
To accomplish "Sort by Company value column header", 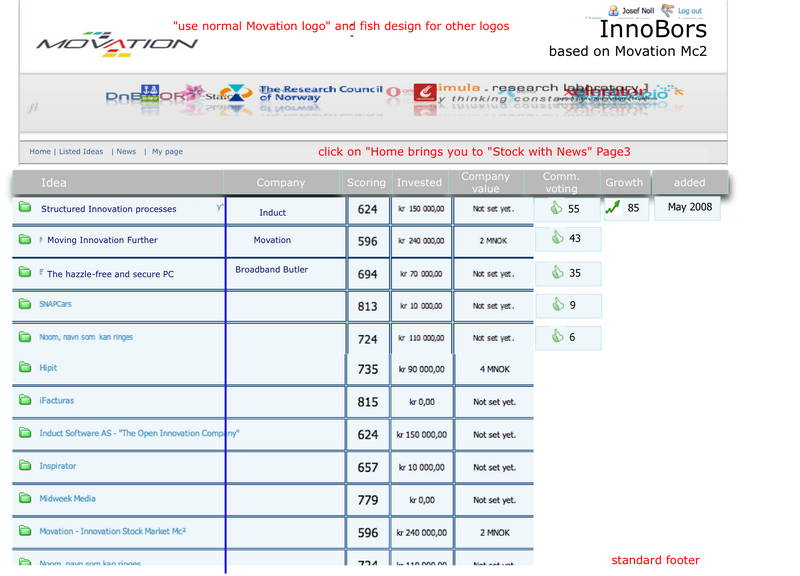I will coord(485,182).
